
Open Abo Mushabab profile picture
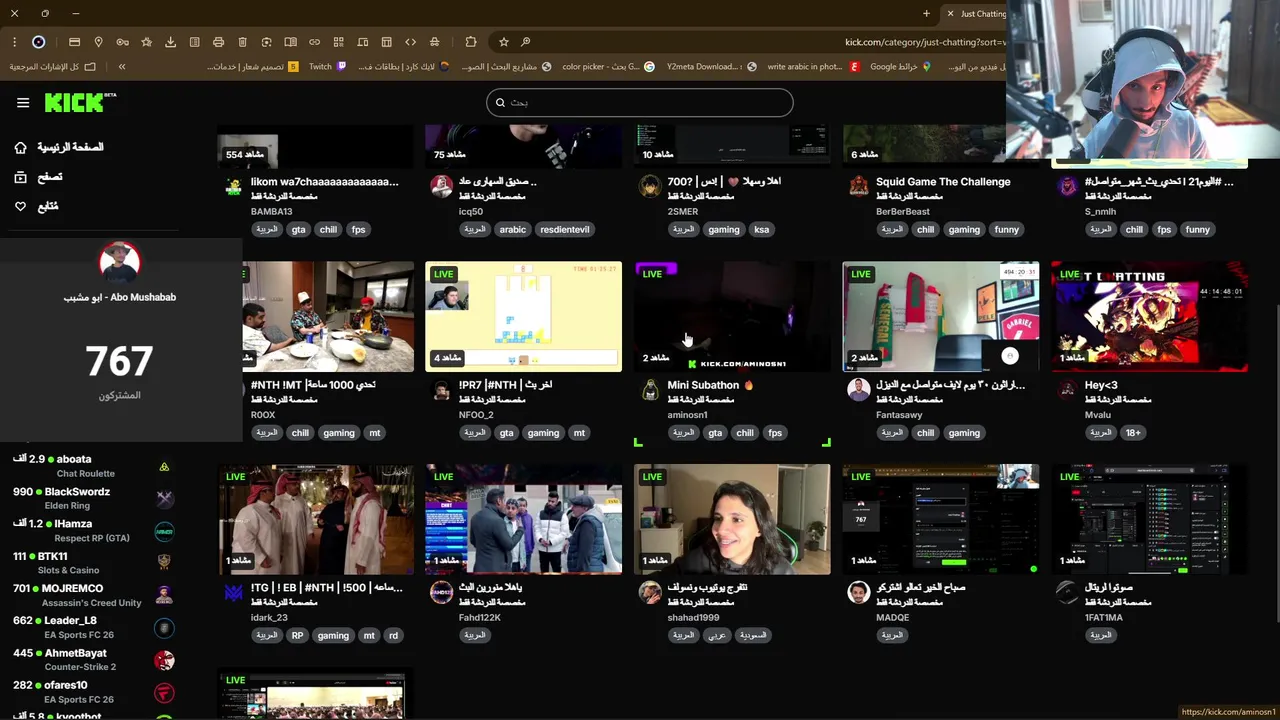tap(120, 263)
